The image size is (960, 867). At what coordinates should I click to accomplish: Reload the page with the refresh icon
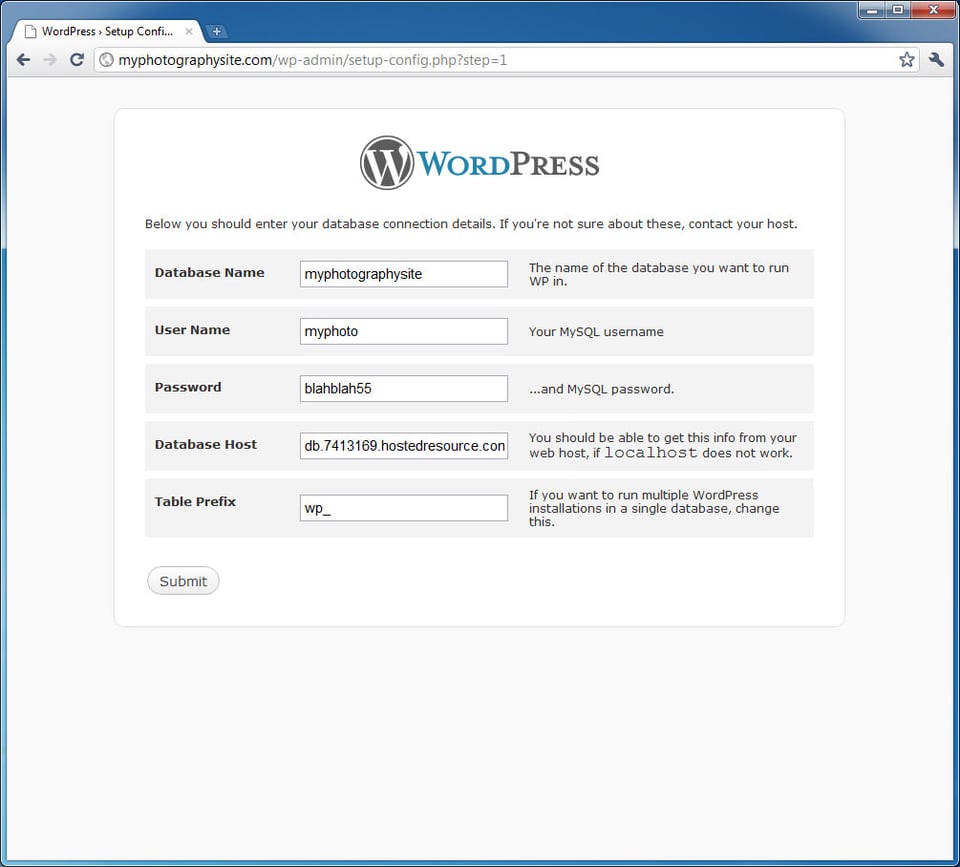click(x=77, y=60)
